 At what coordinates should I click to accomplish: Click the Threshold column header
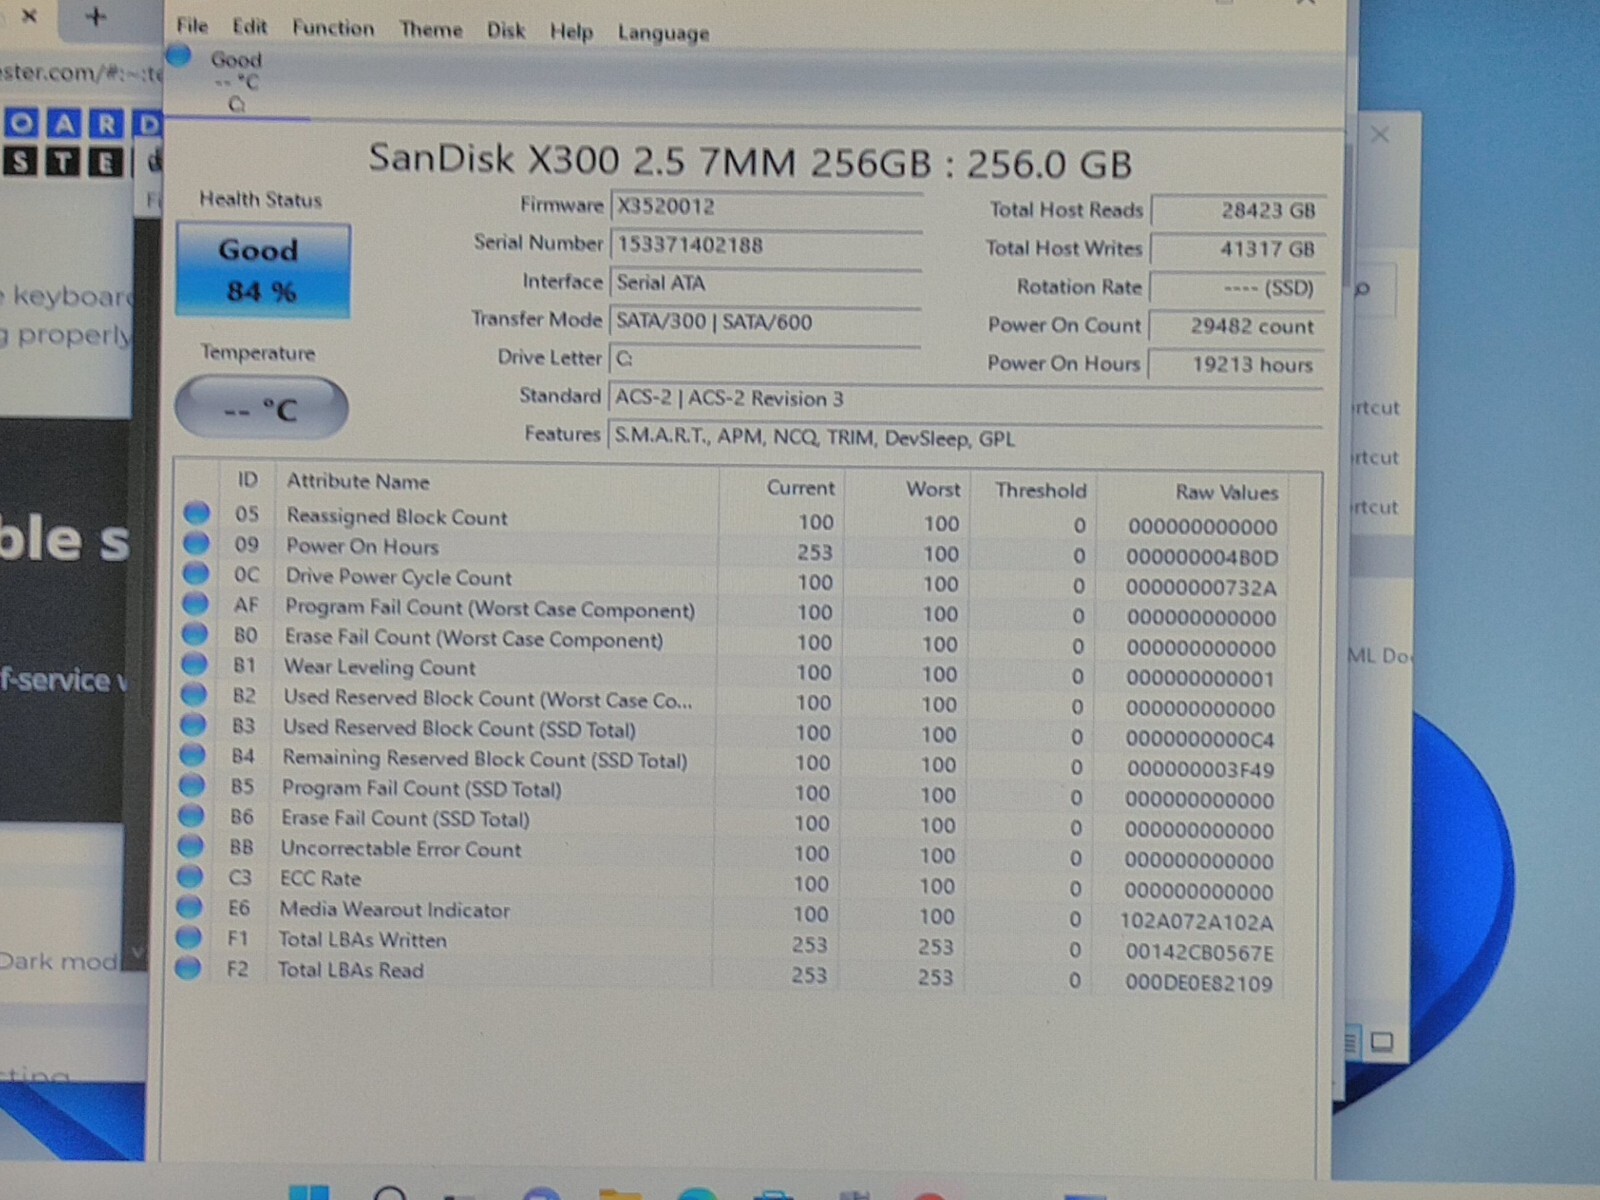(1040, 491)
